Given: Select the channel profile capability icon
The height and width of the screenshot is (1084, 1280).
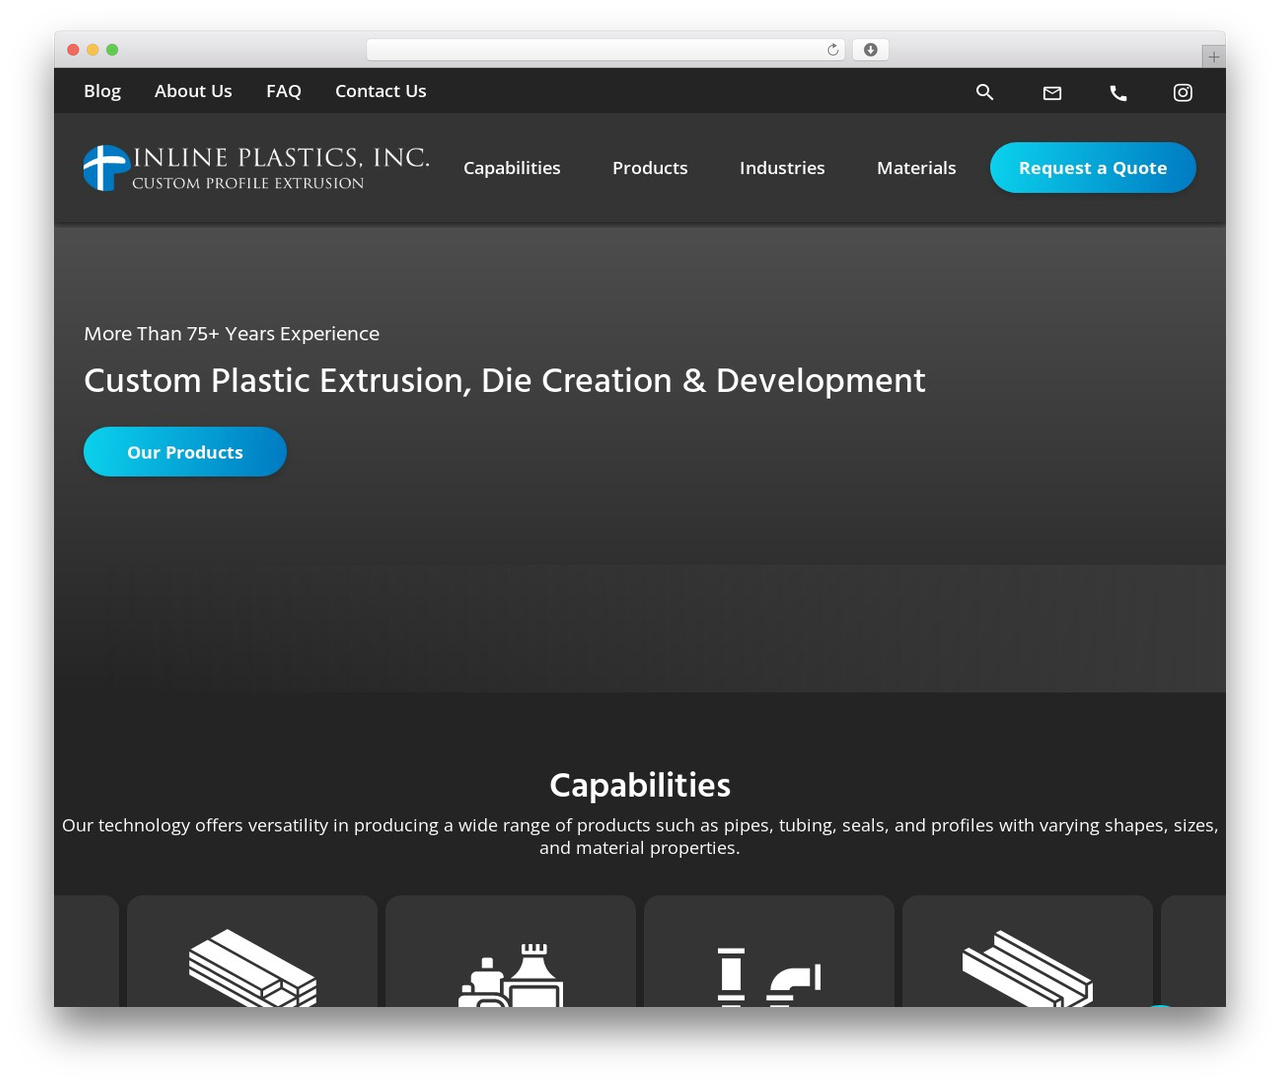Looking at the screenshot, I should click(1027, 968).
